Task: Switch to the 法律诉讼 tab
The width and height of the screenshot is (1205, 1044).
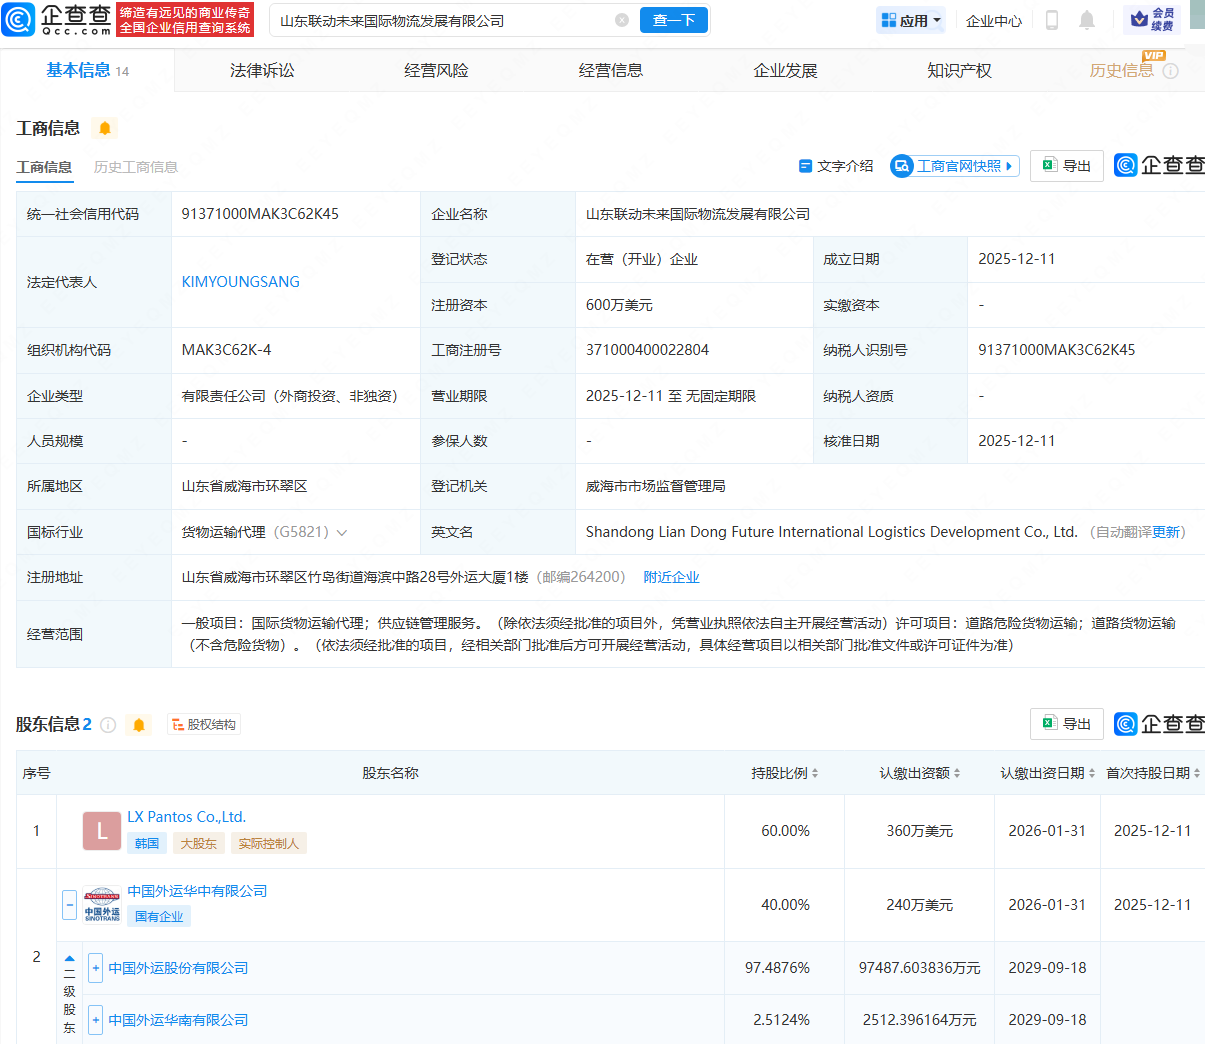Action: (x=262, y=70)
